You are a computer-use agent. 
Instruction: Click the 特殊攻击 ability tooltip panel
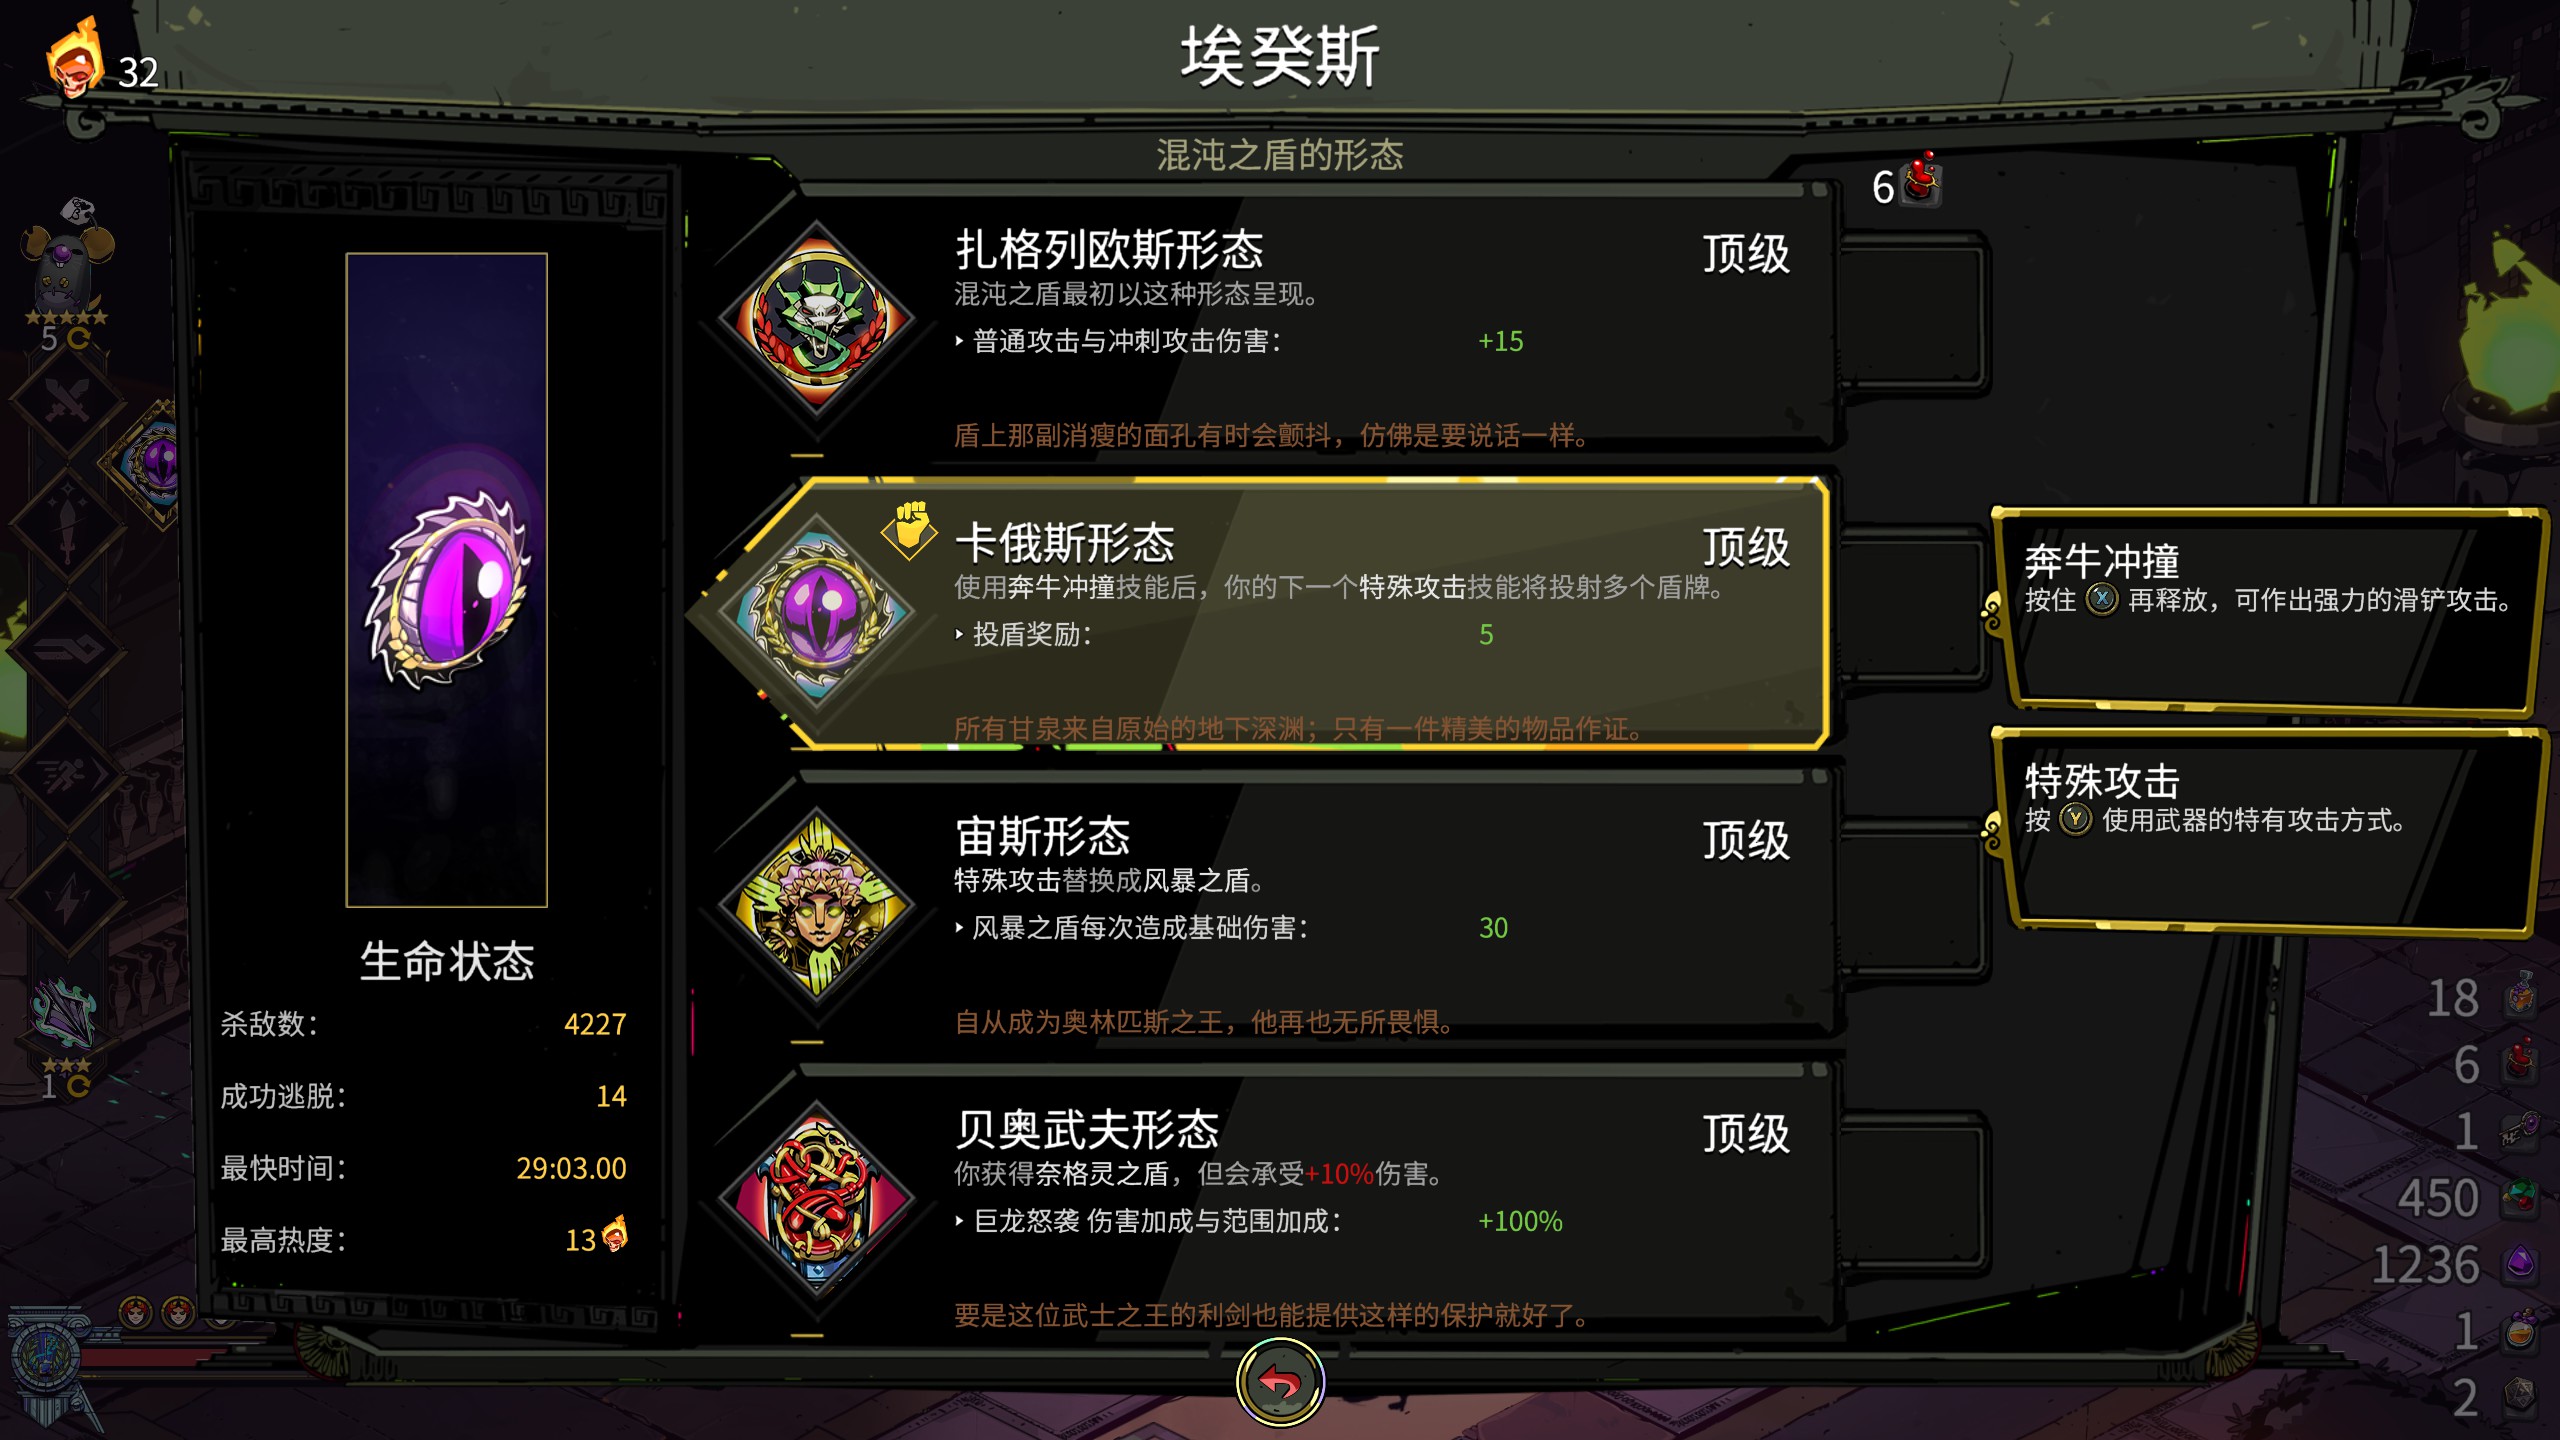click(x=2268, y=830)
